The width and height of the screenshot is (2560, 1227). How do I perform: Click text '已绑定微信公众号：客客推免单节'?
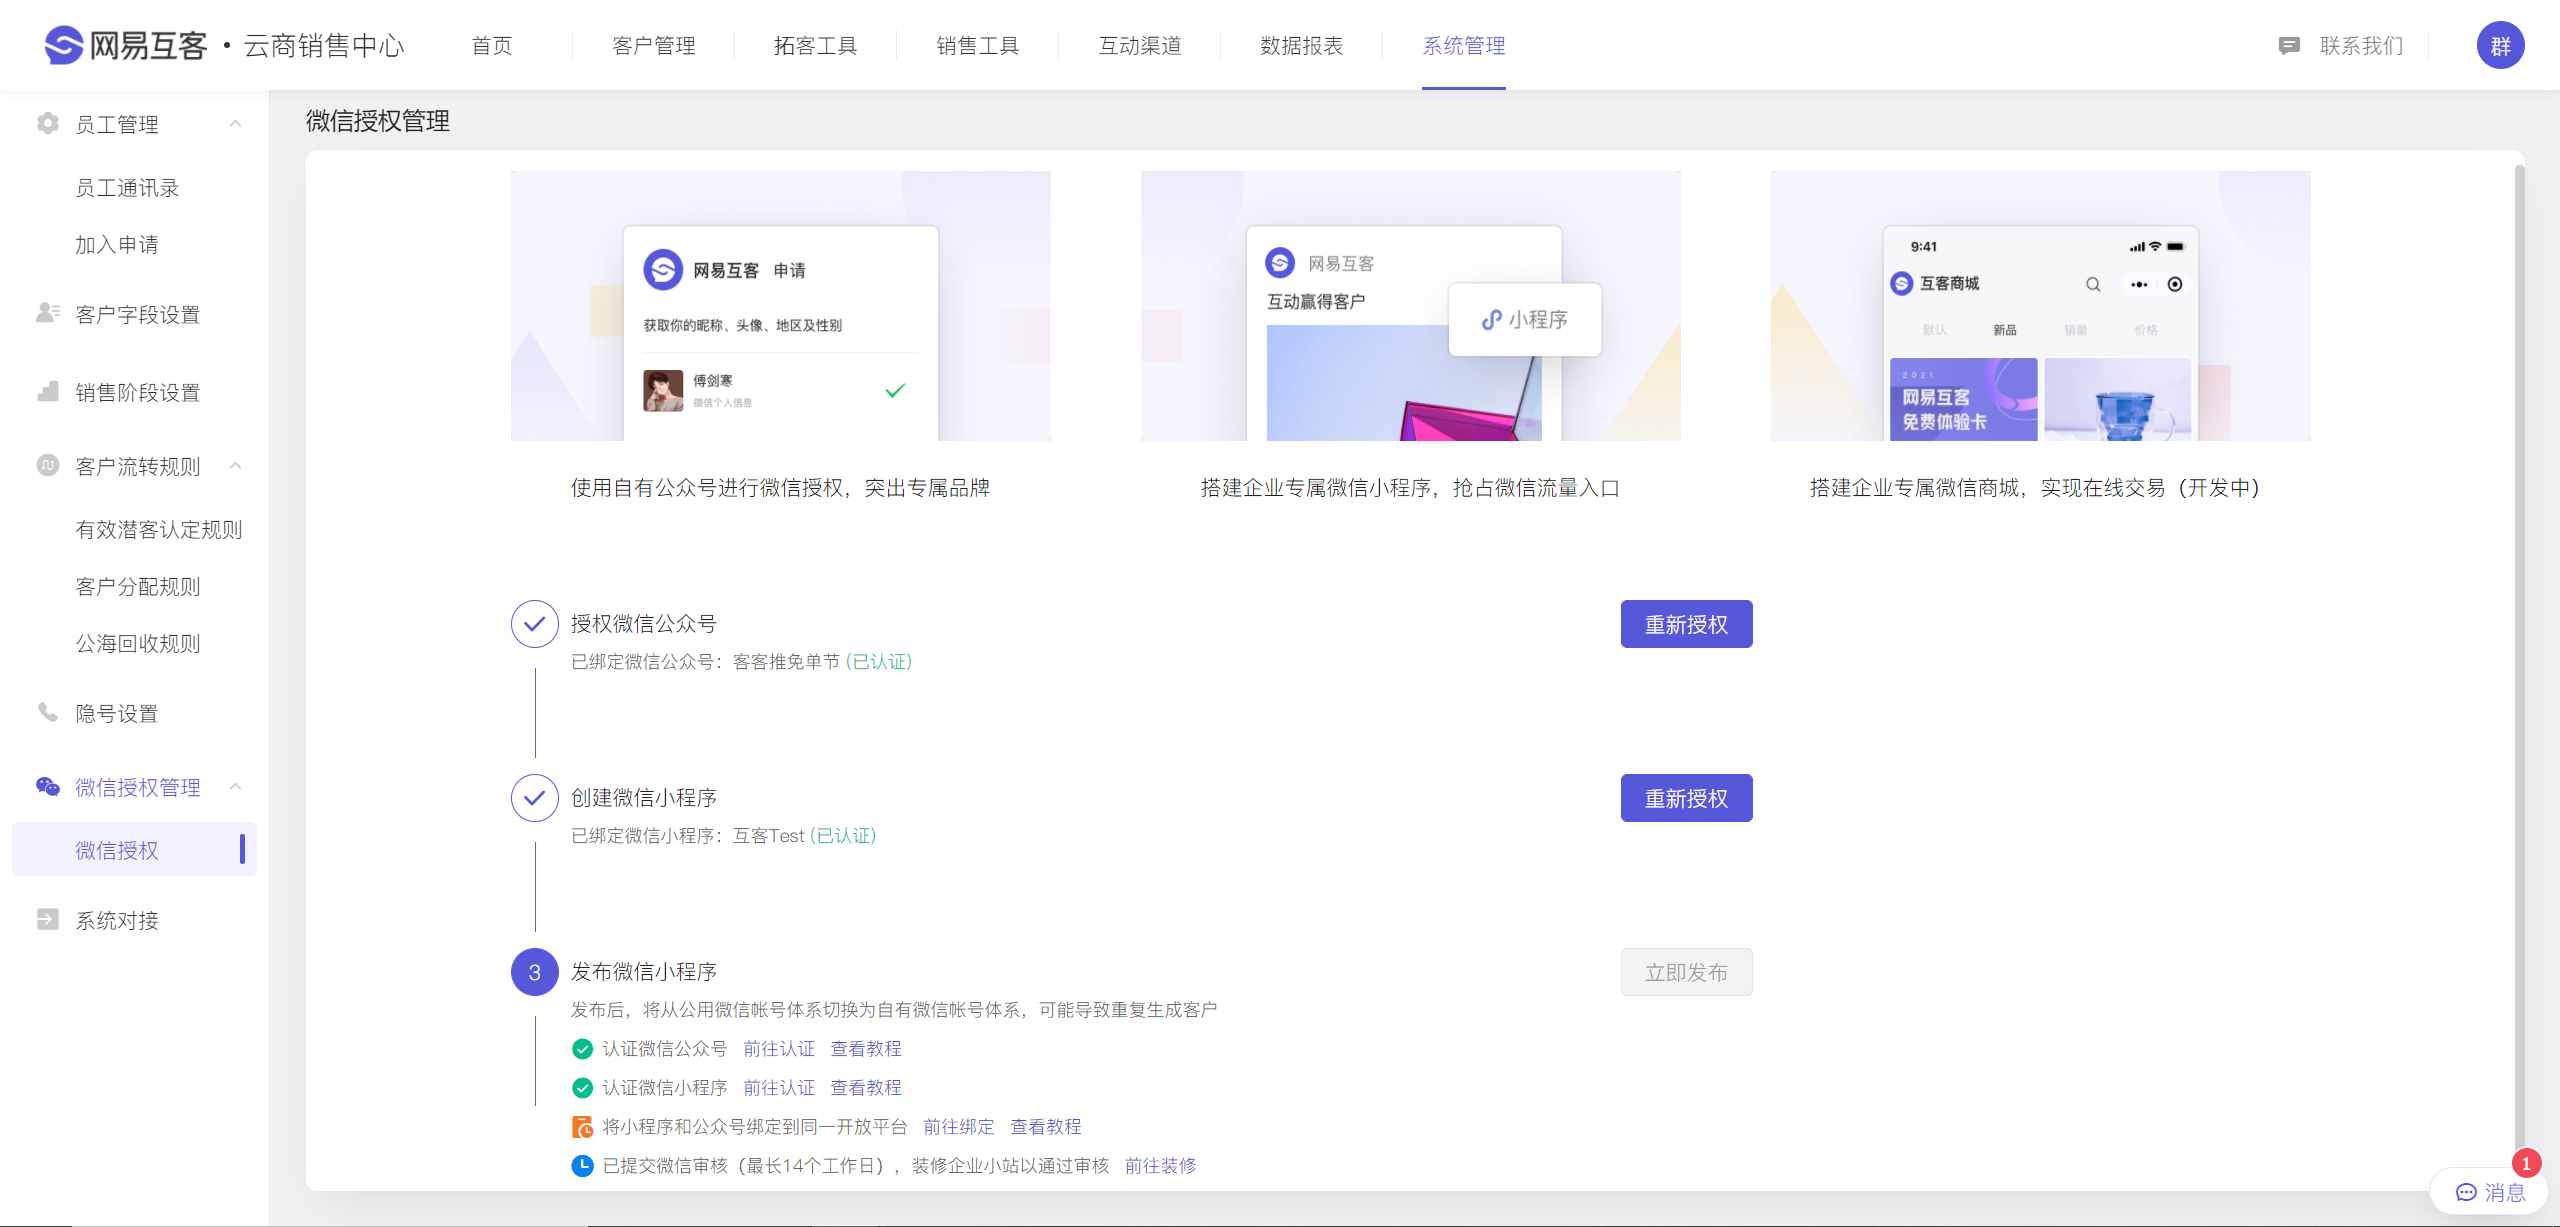705,662
